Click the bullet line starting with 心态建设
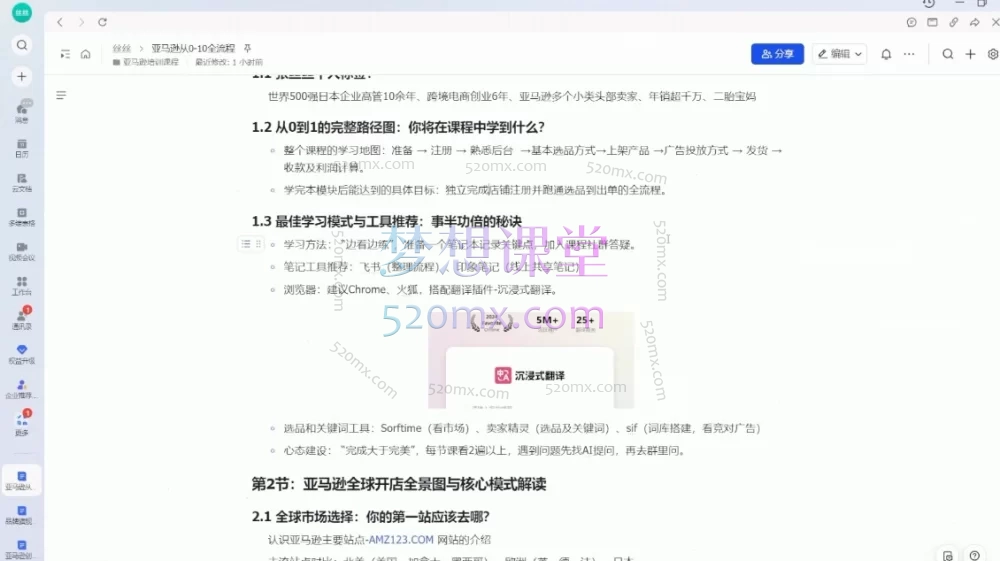This screenshot has height=561, width=1000. click(485, 451)
